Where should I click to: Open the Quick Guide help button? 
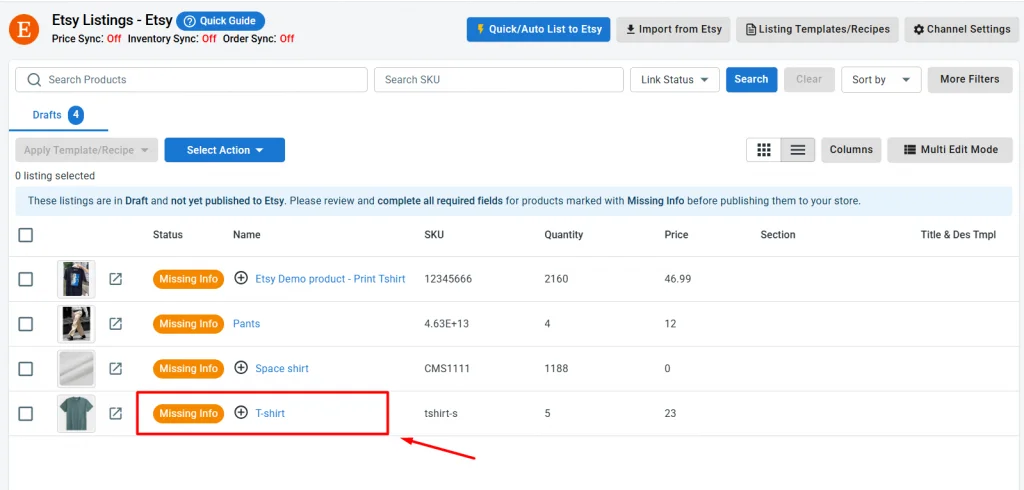(220, 21)
